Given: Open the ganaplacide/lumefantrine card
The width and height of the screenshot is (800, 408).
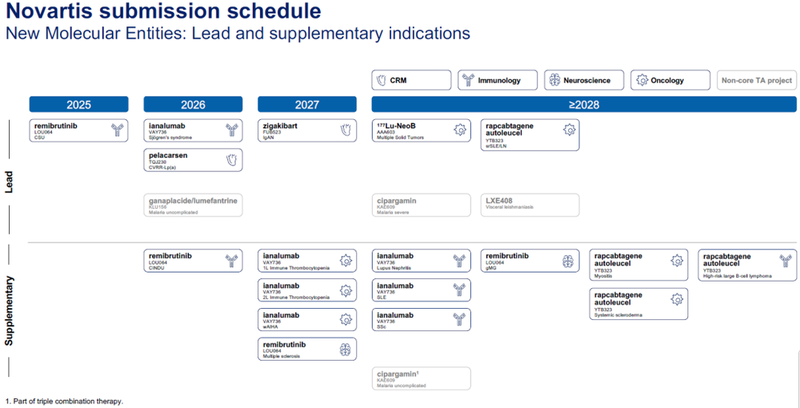Looking at the screenshot, I should 195,204.
